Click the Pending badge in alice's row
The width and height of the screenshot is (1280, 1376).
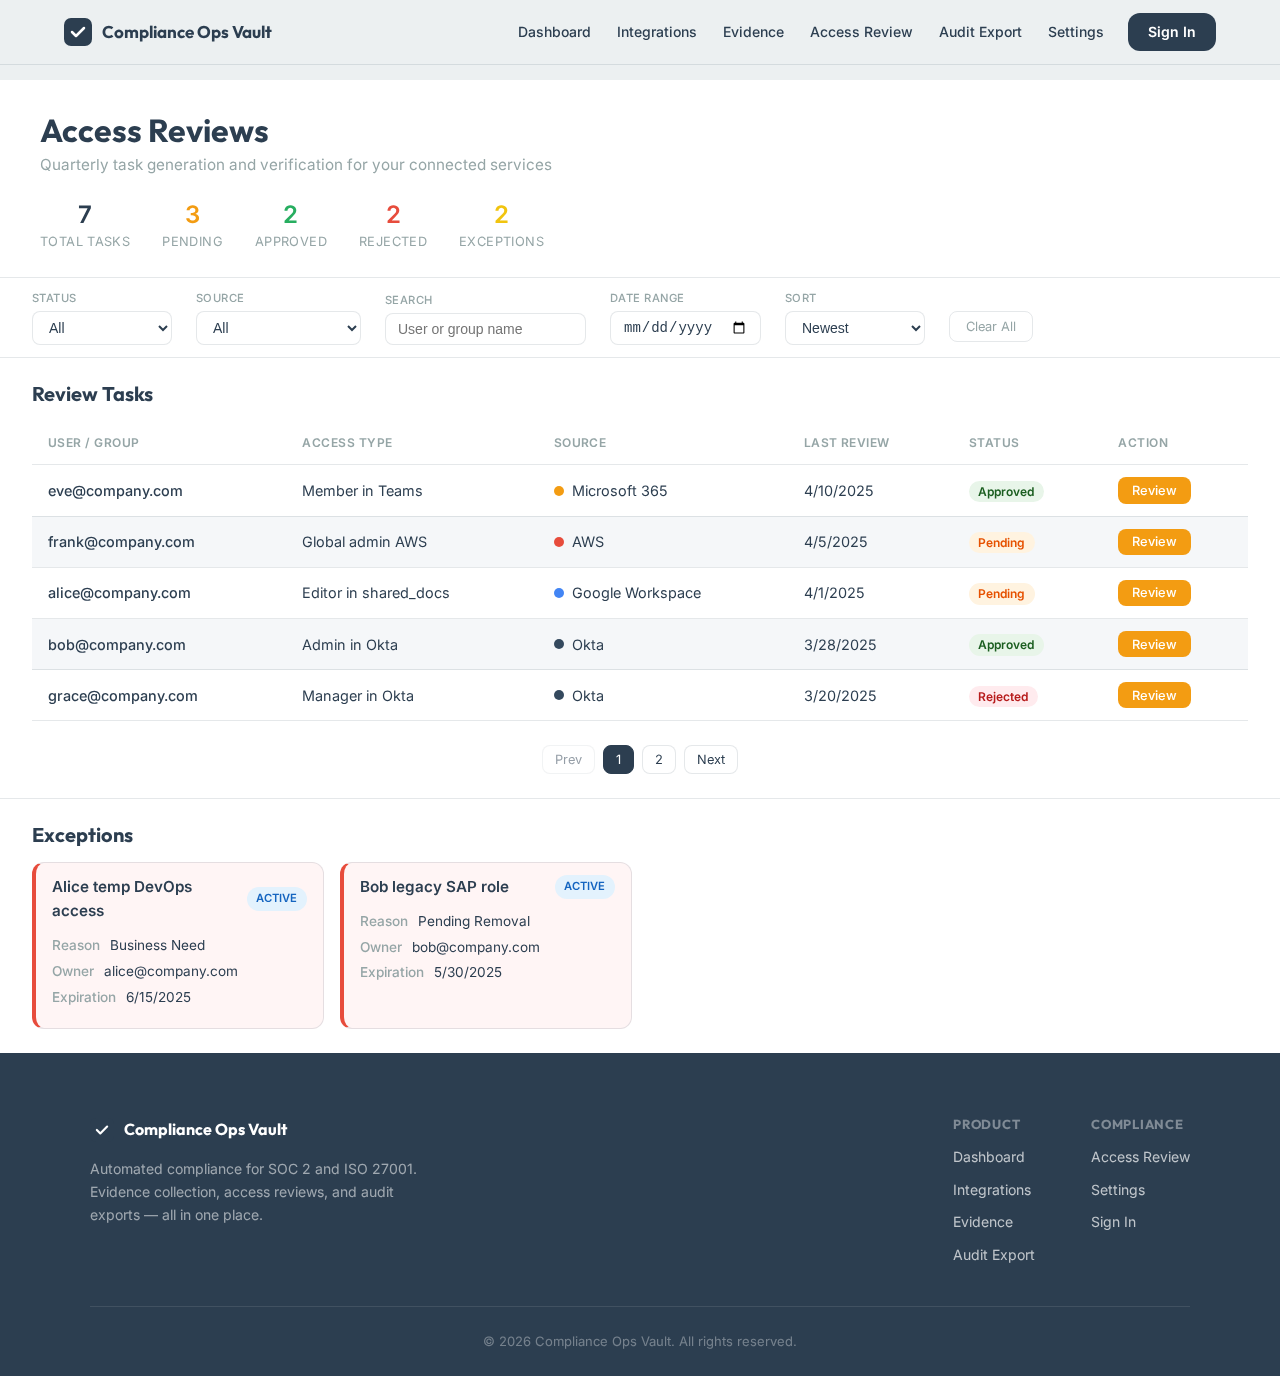coord(1001,594)
